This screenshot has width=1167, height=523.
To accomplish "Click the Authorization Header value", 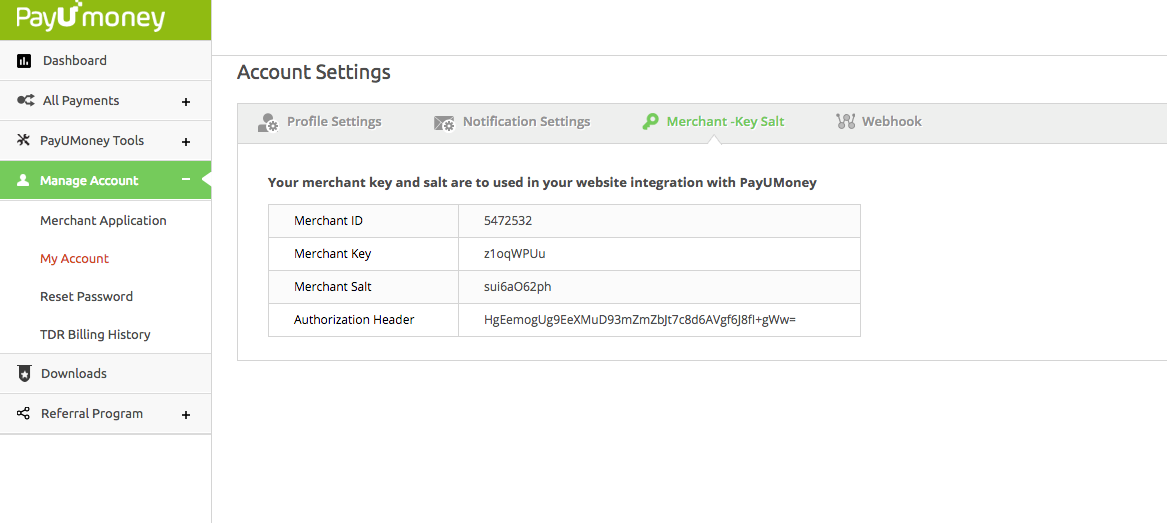I will [x=639, y=320].
